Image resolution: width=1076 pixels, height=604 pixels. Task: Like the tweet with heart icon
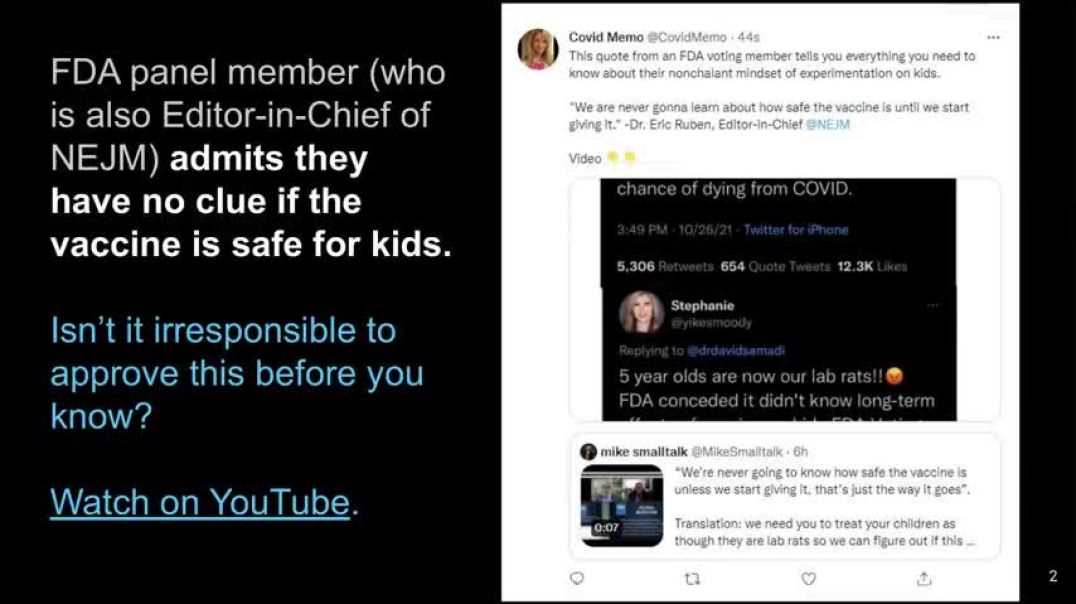[808, 579]
